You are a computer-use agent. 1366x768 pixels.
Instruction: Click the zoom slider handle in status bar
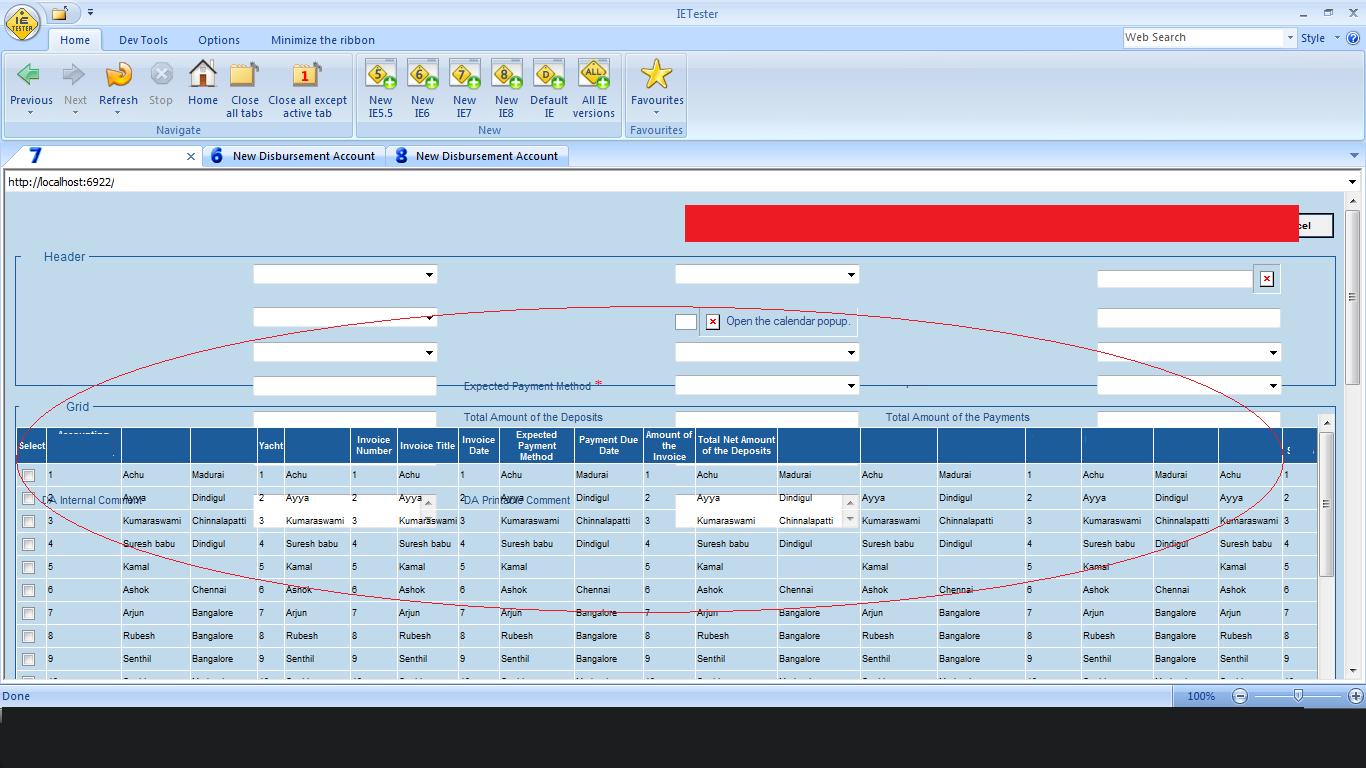point(1298,696)
